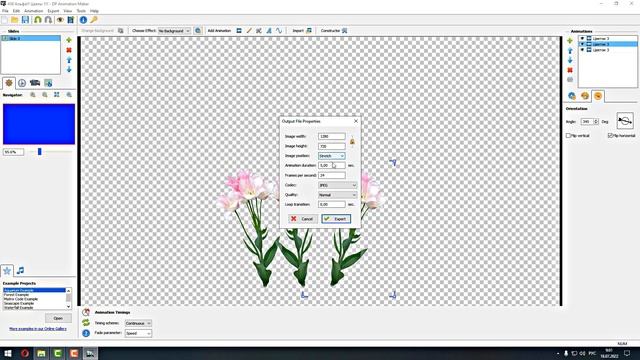
Task: Click the effect settings icon beside Choose Effect
Action: coord(198,31)
